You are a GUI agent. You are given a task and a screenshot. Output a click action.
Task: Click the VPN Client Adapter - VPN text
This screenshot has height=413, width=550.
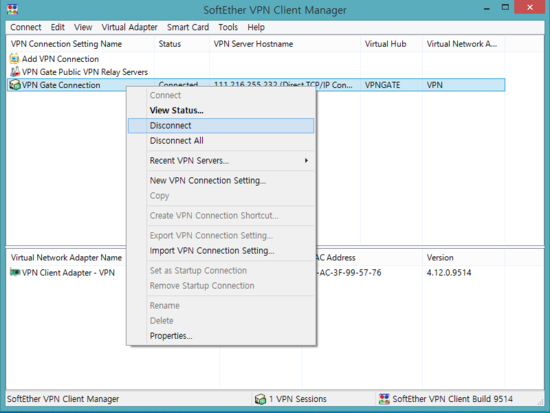[68, 273]
